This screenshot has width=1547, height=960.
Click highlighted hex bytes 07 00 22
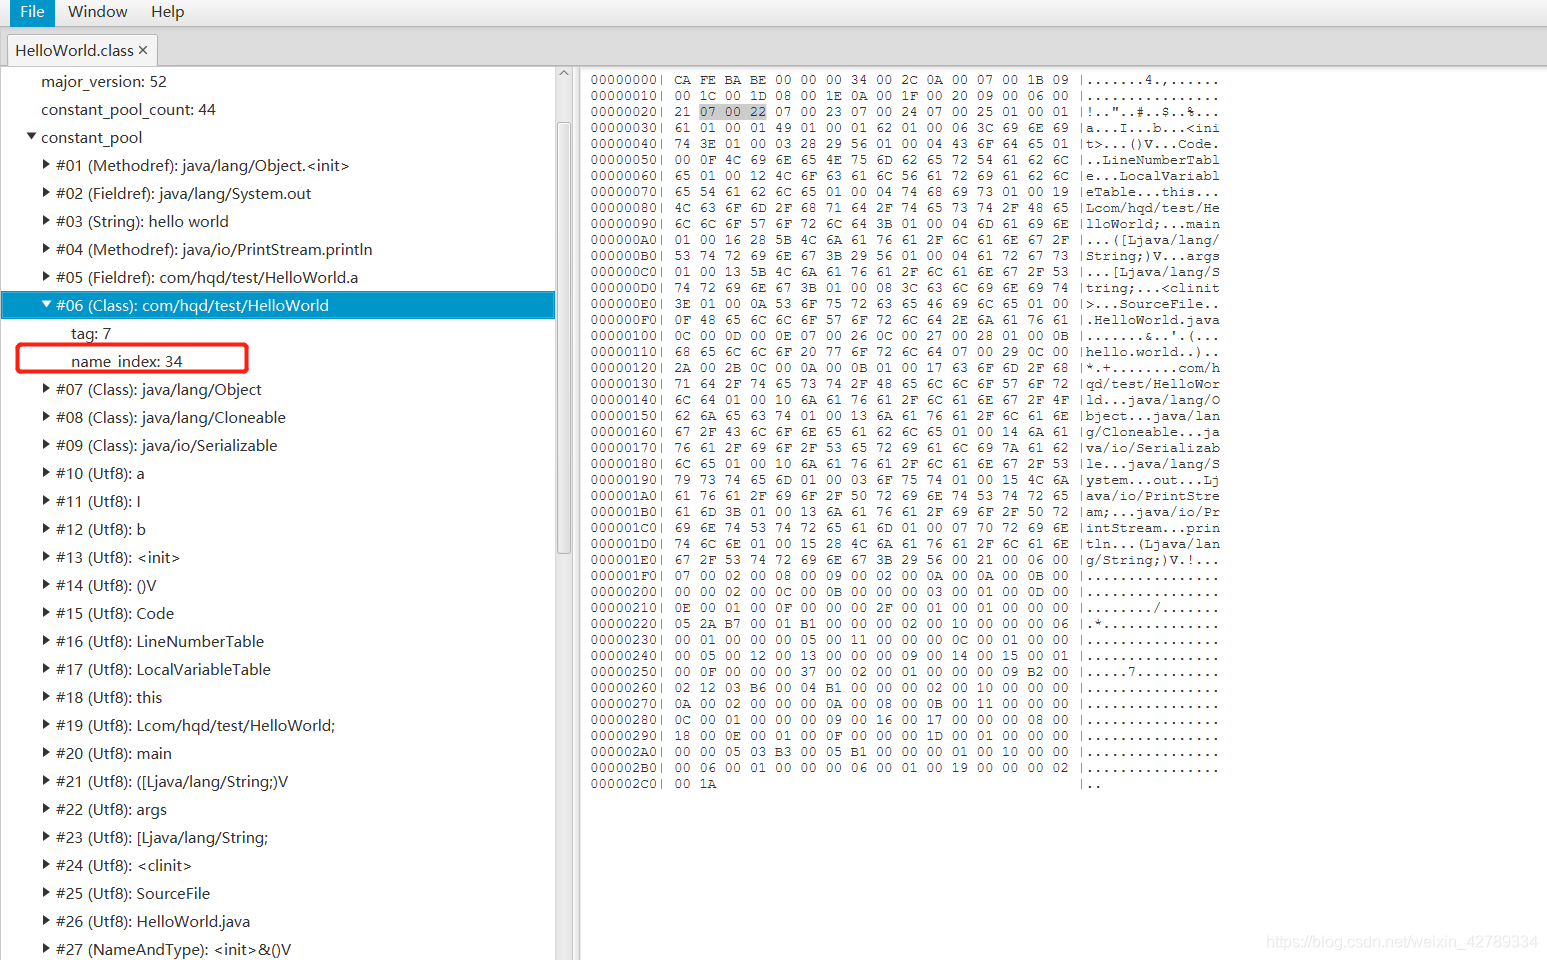pos(733,112)
